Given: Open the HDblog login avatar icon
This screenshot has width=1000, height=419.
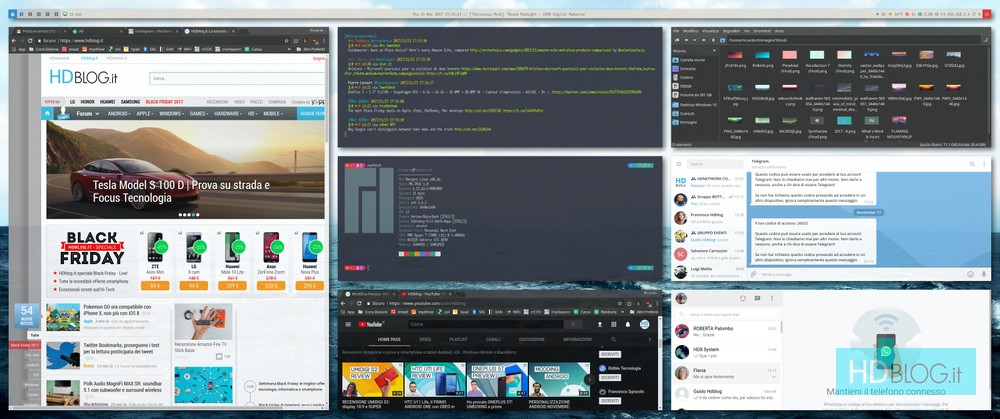Looking at the screenshot, I should point(62,115).
